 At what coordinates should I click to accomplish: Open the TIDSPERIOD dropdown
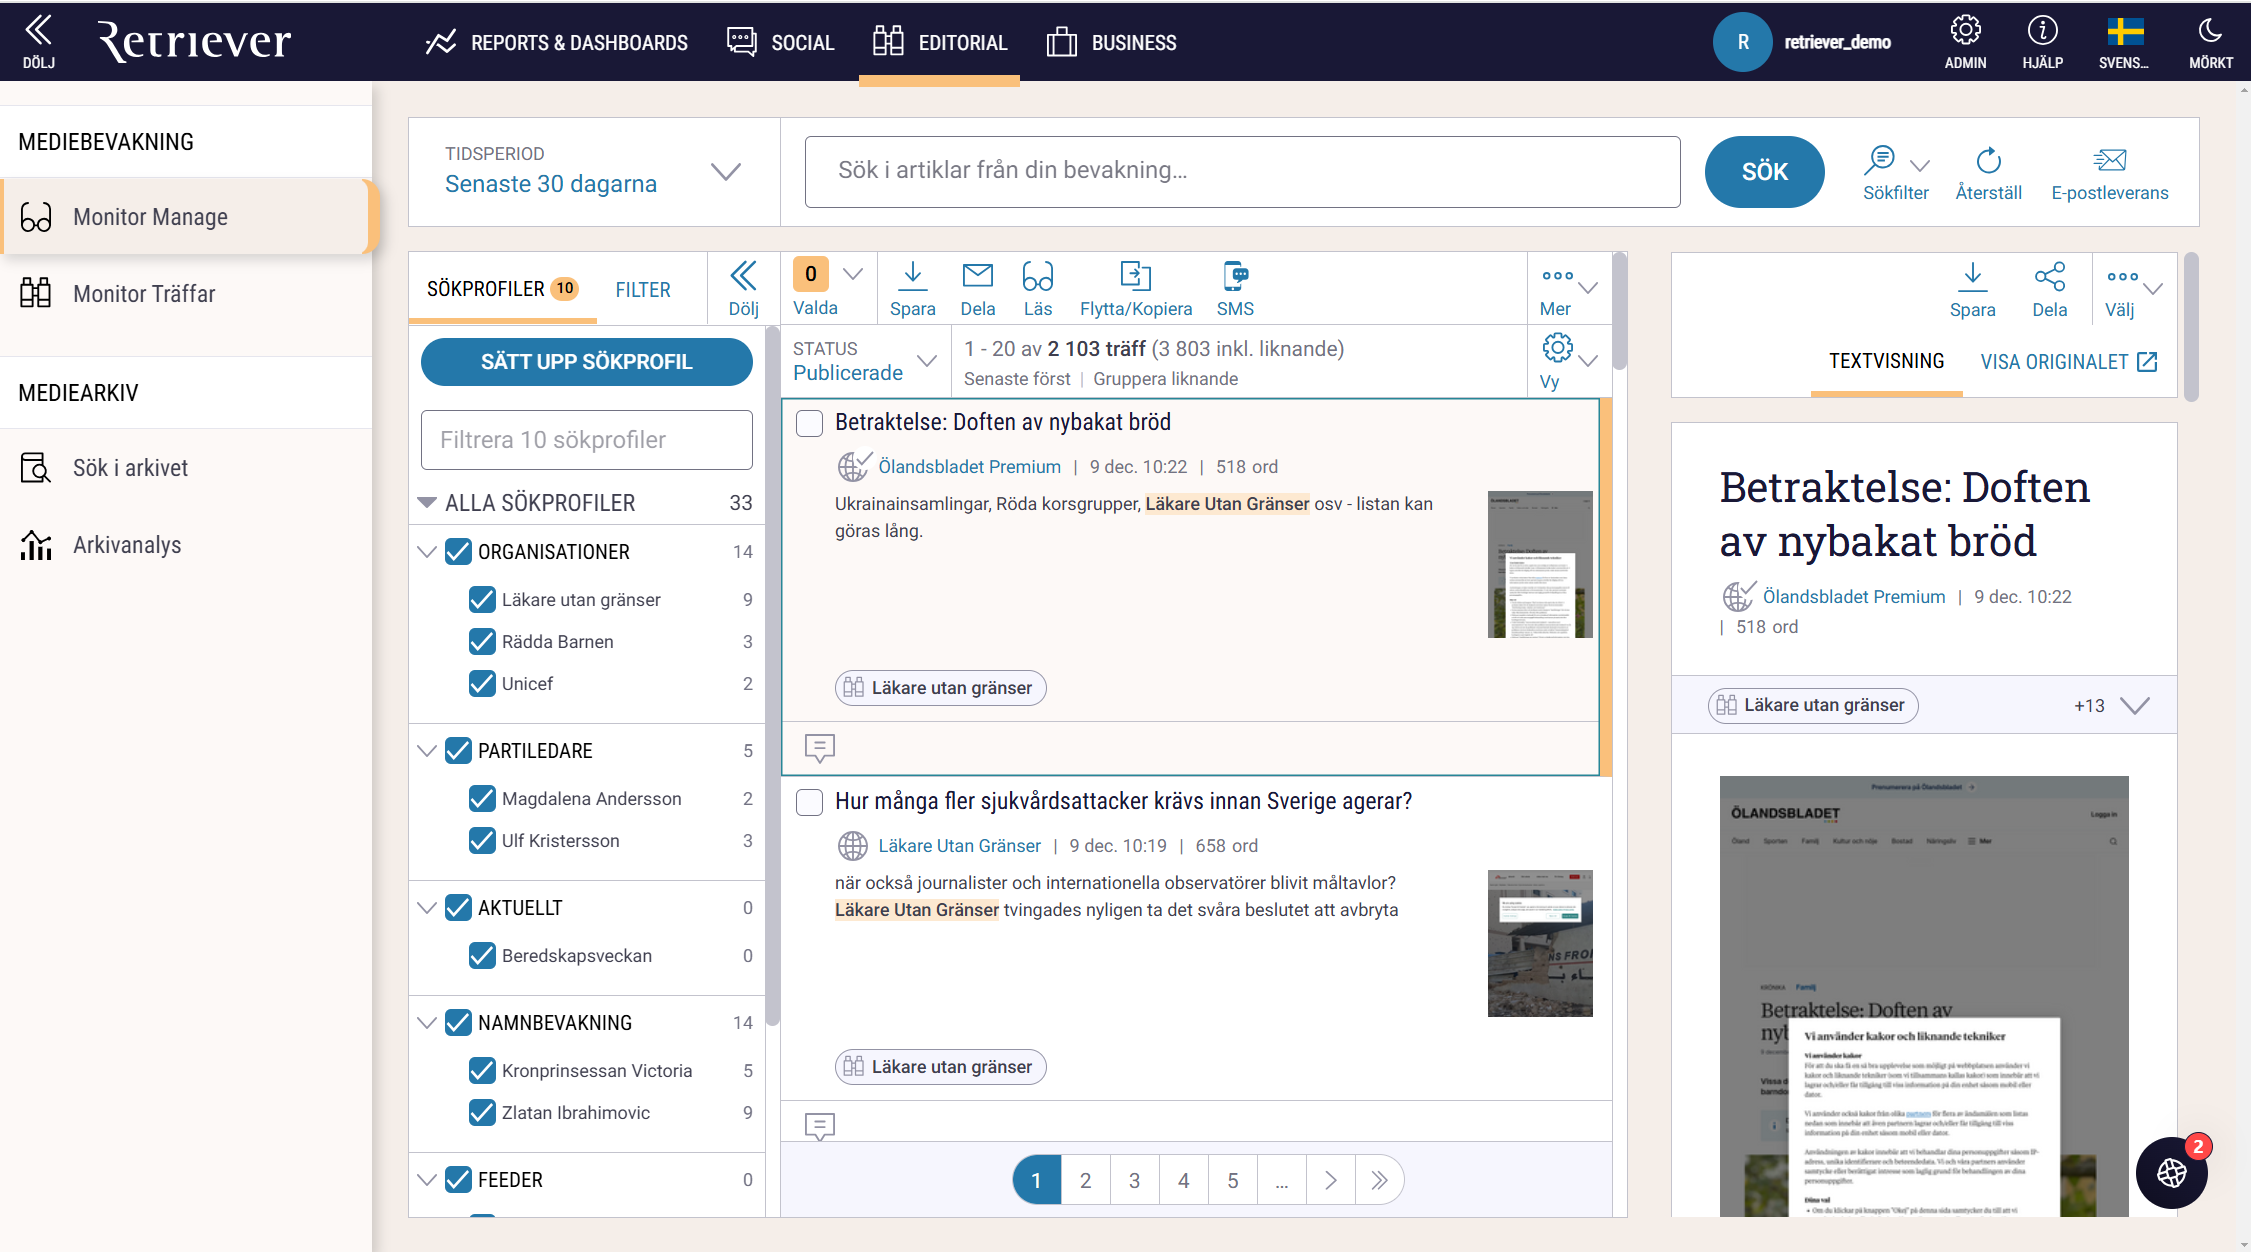coord(594,171)
